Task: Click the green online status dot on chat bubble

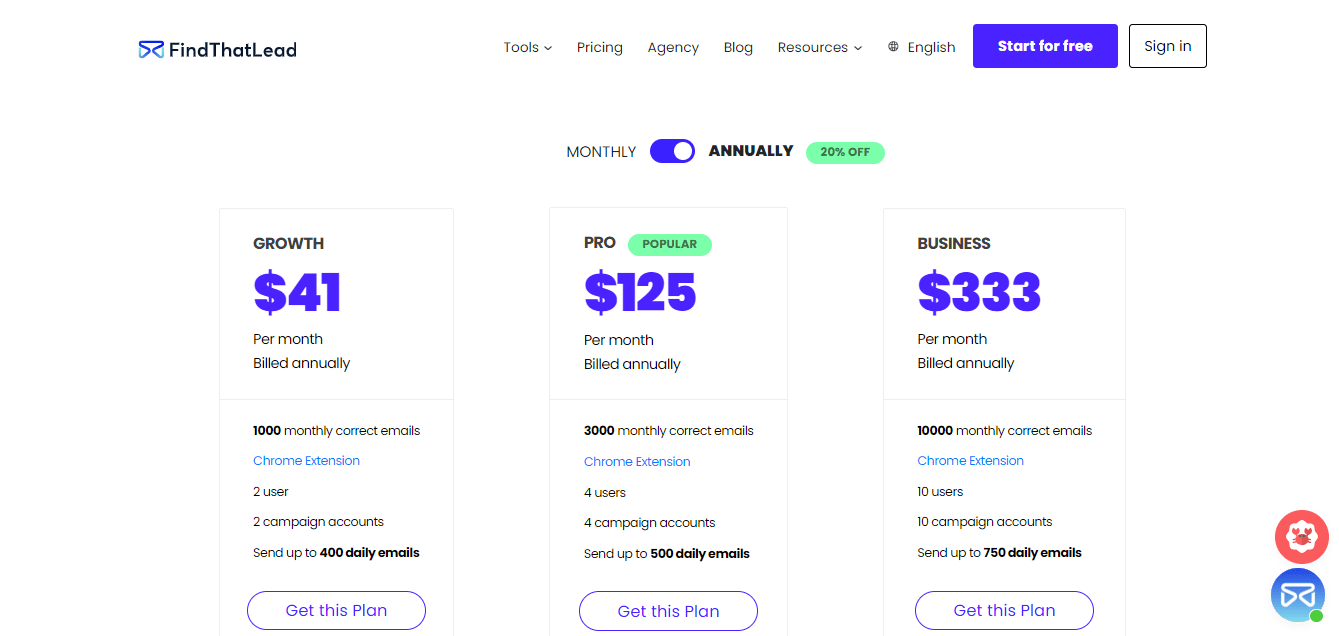Action: tap(1317, 615)
